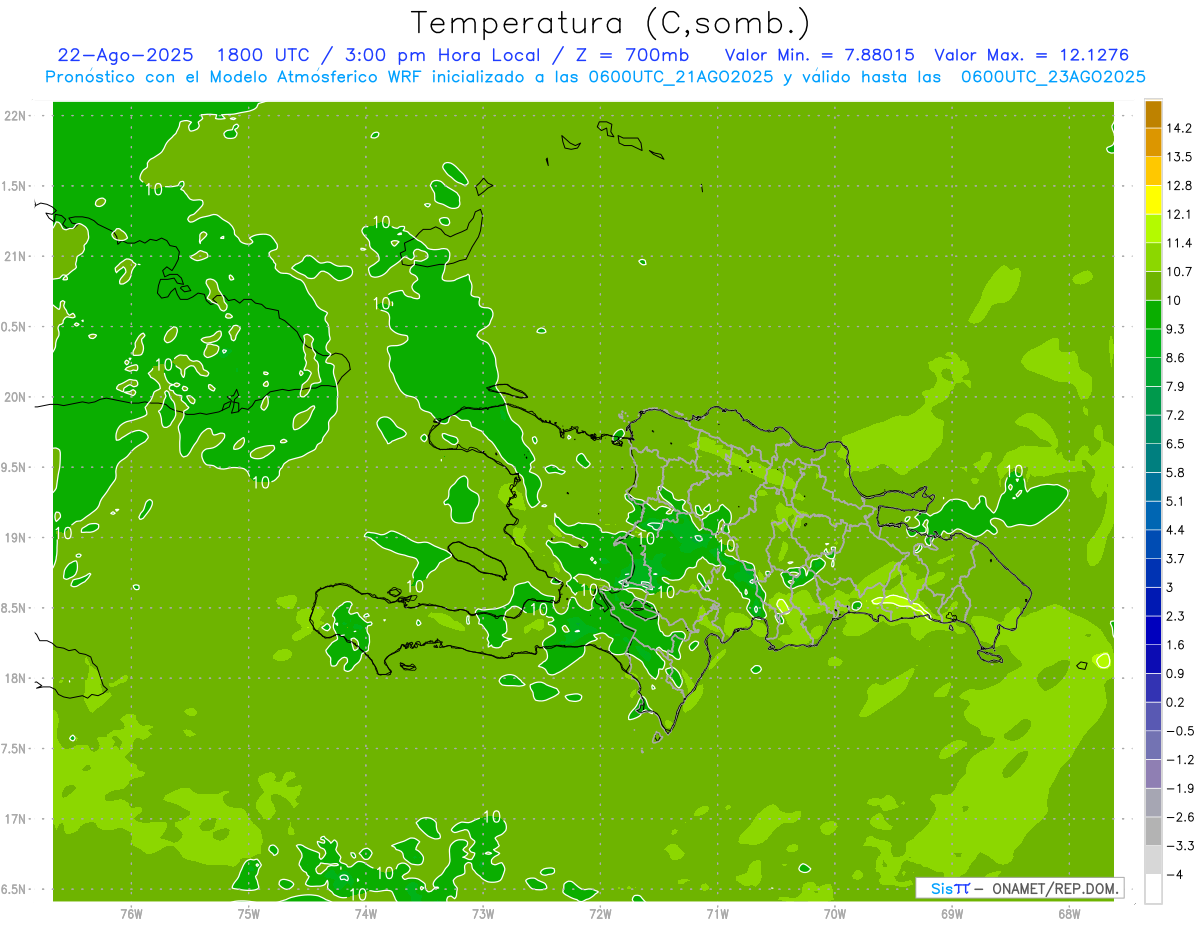The image size is (1200, 927).
Task: Click the "21N" latitude axis label
Action: tap(15, 257)
